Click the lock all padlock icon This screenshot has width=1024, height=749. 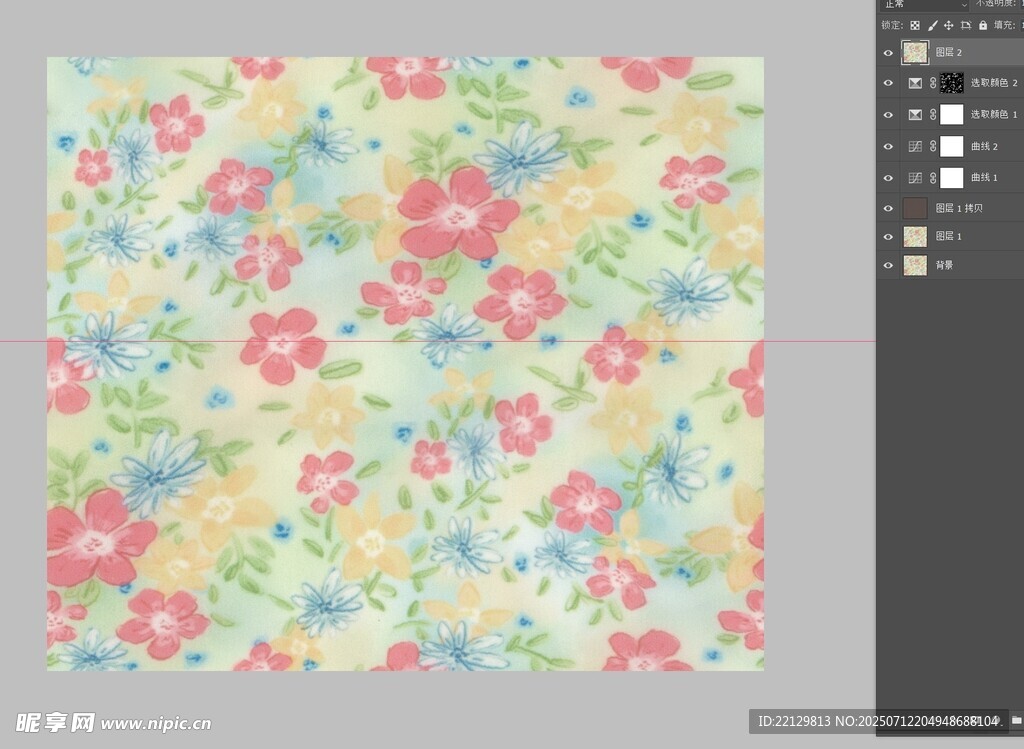[x=983, y=25]
